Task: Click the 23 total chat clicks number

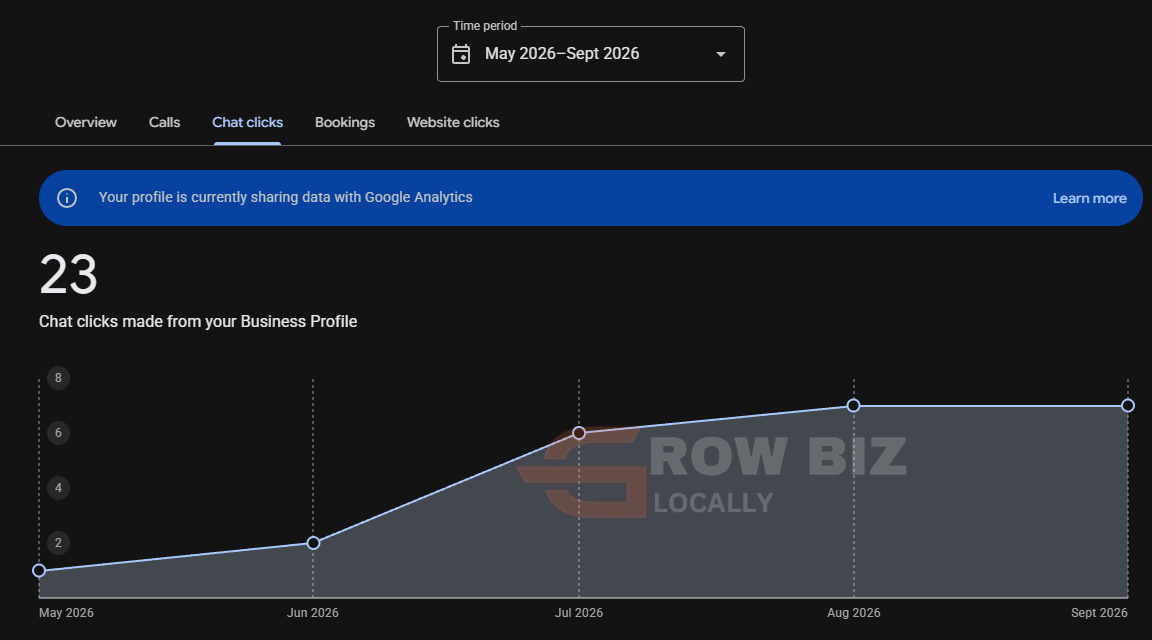Action: [68, 275]
